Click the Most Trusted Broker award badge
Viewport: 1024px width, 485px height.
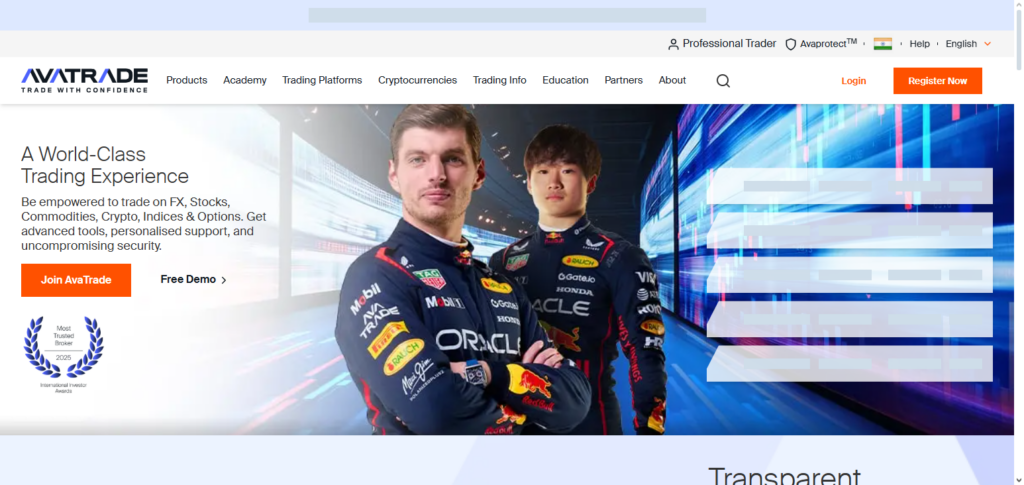pos(64,353)
